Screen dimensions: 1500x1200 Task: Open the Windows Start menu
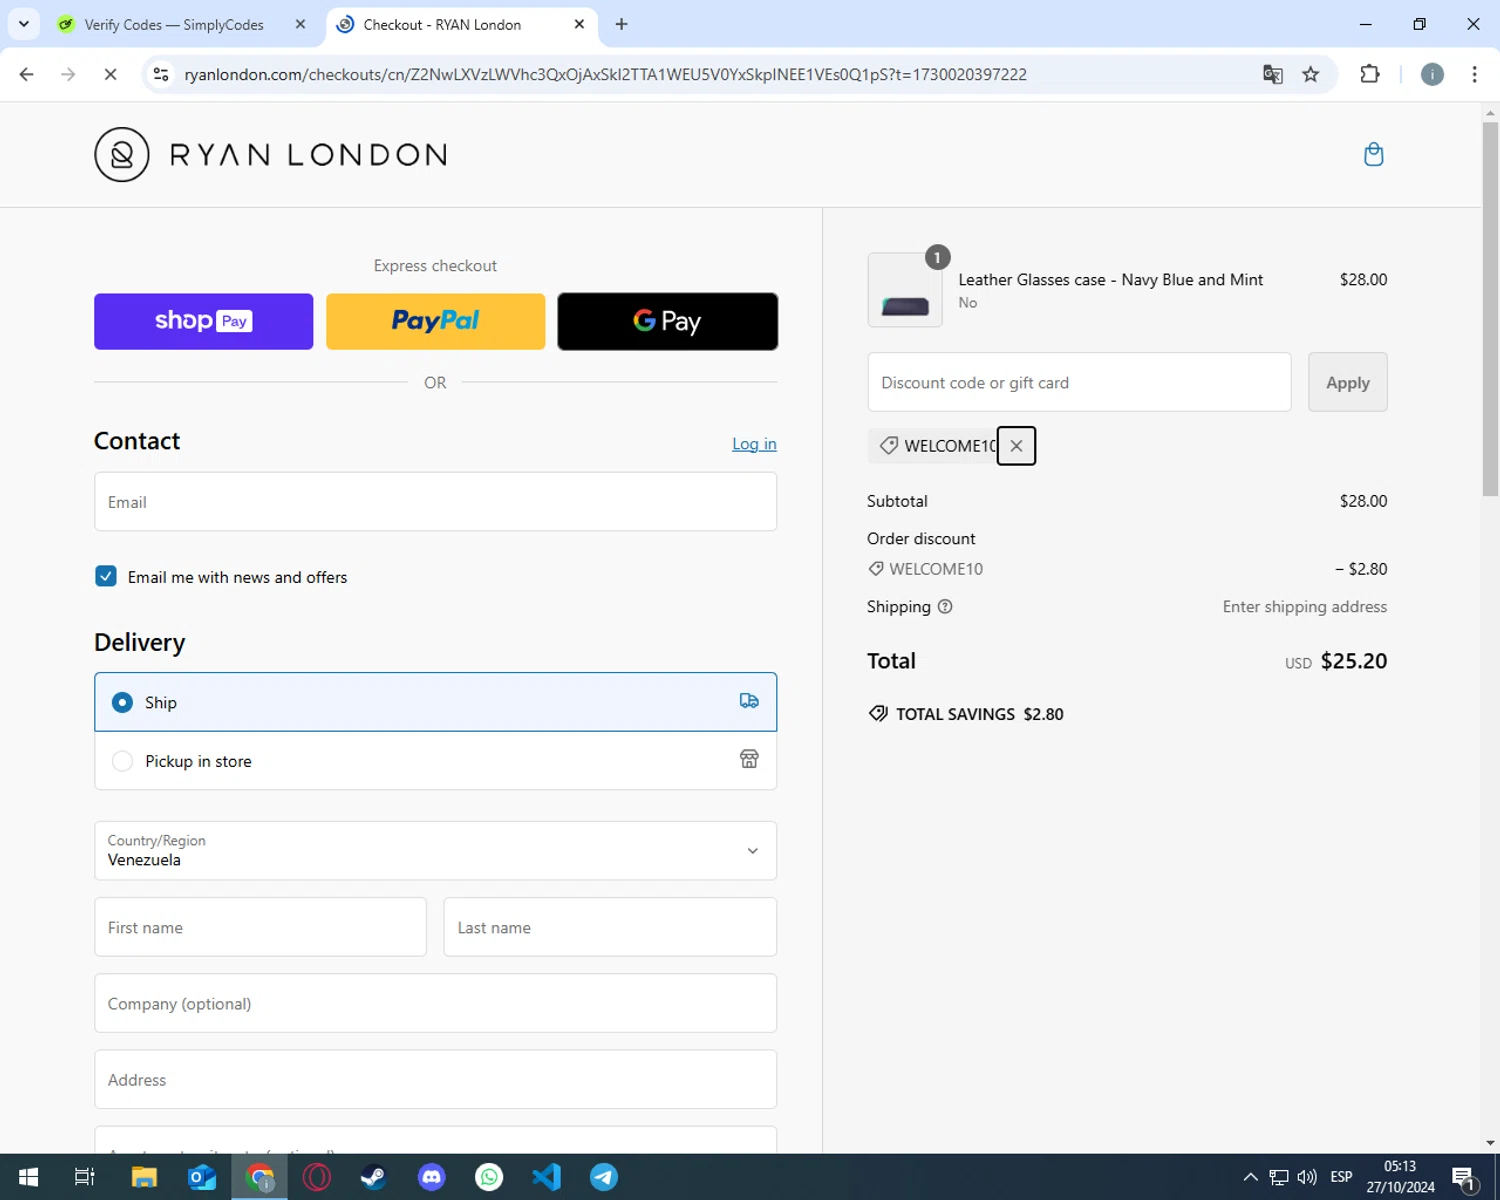(28, 1177)
